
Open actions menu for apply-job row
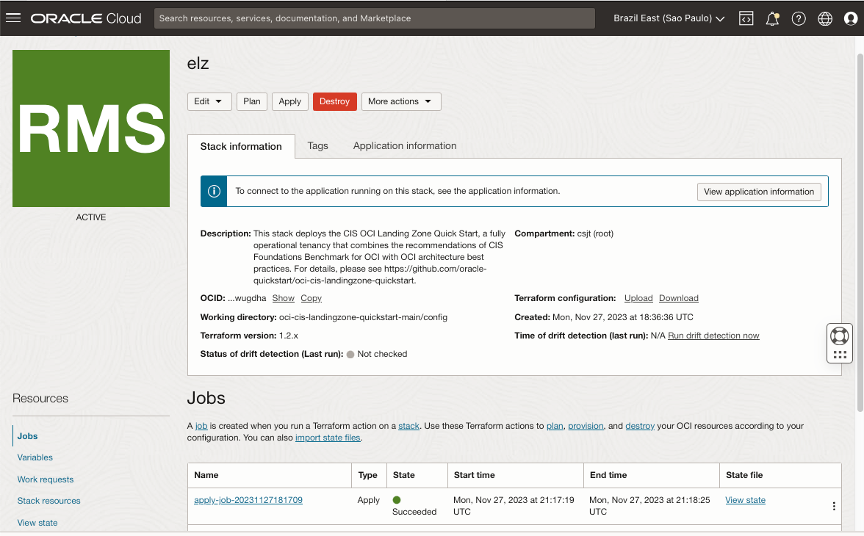(x=834, y=506)
